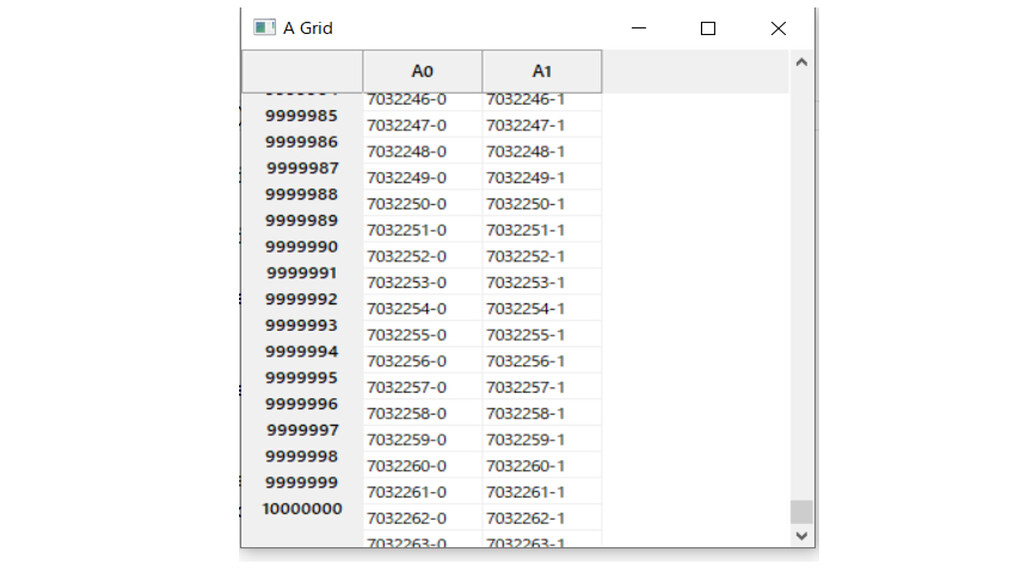1024x576 pixels.
Task: Click cell 7032249-0
Action: coord(423,177)
